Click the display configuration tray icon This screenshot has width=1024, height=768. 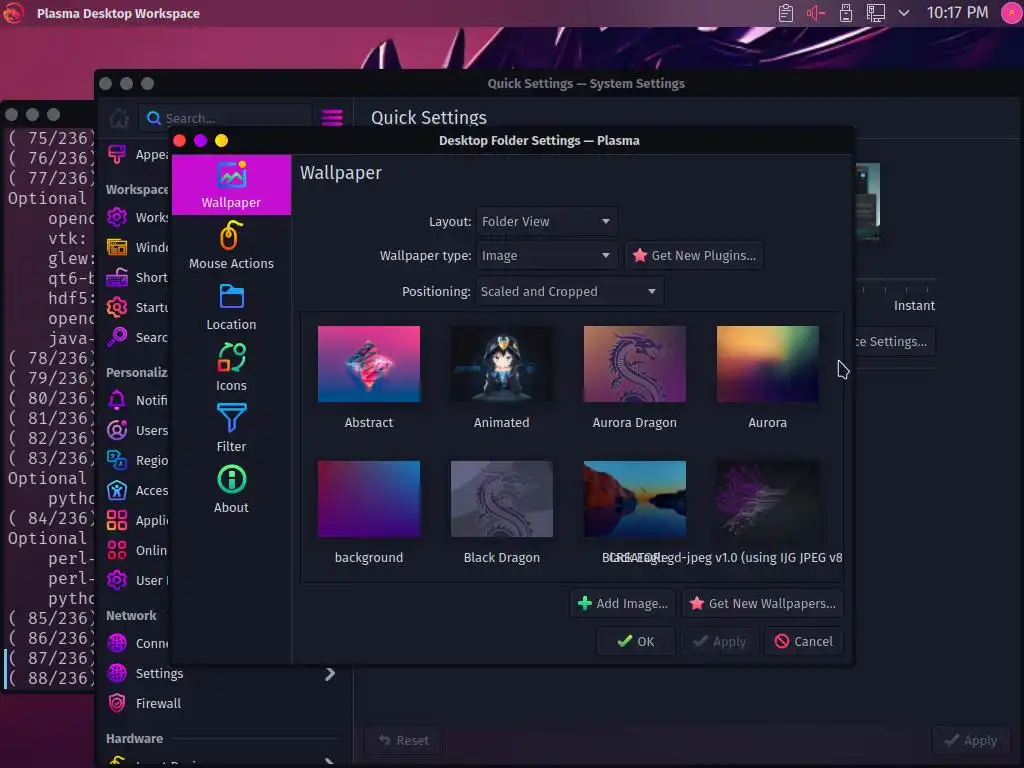875,13
